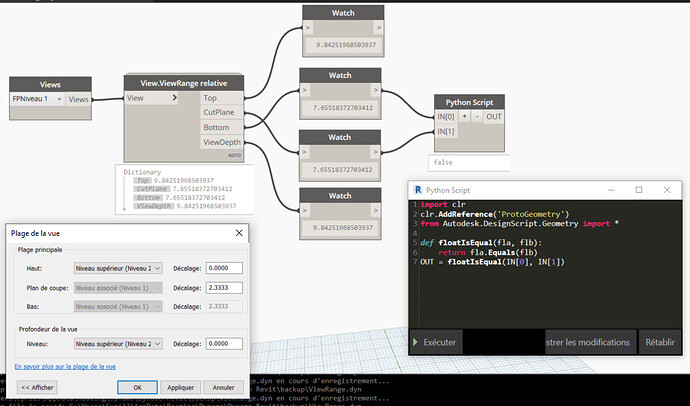
Task: Click the ViewDepth entry in dictionary preview
Action: [x=186, y=206]
